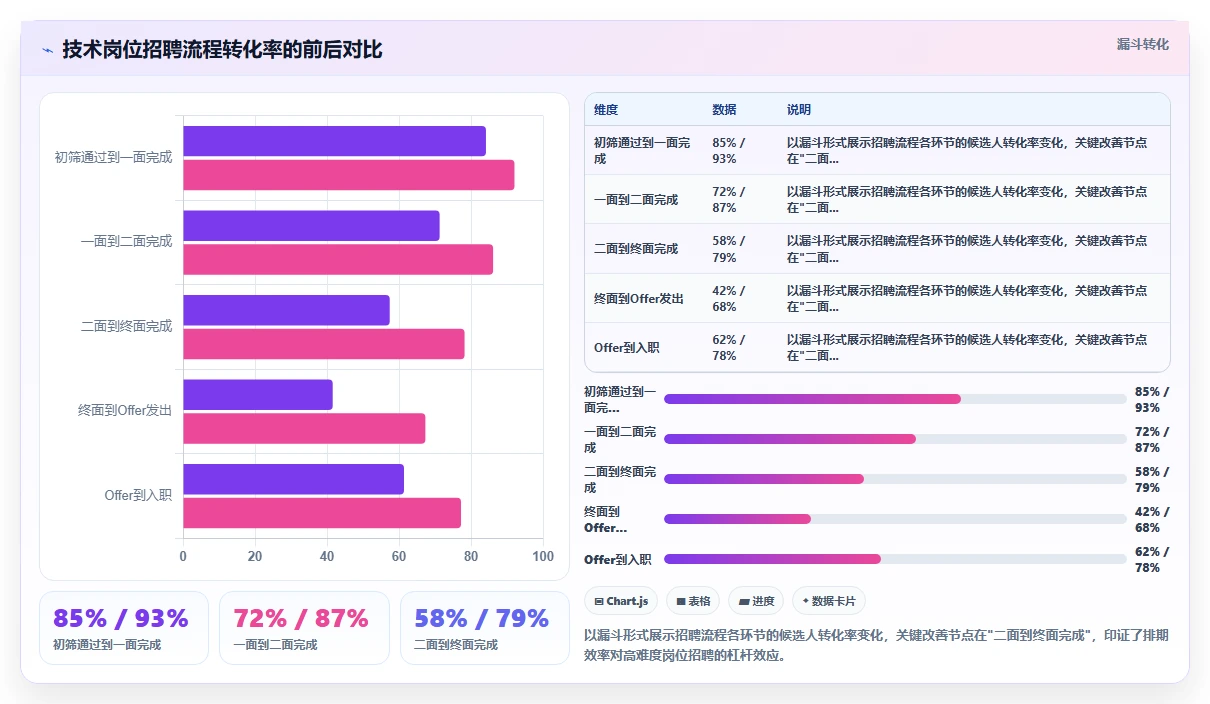The width and height of the screenshot is (1210, 704).
Task: Click the 58% / 79% value beside the progress bar
Action: click(x=1152, y=479)
